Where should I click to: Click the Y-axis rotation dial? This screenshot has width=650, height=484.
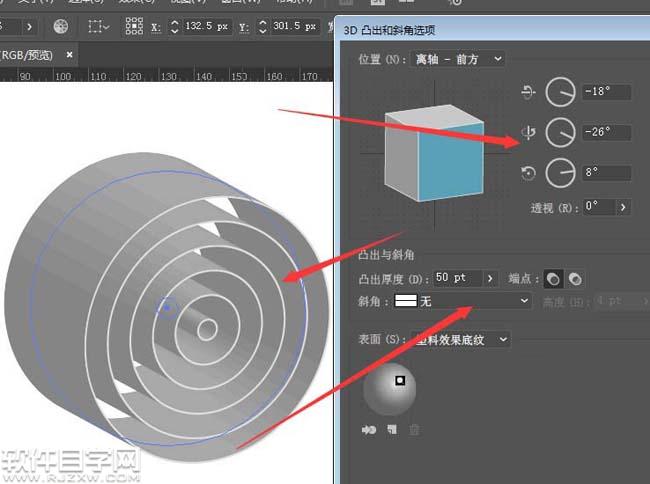point(560,132)
